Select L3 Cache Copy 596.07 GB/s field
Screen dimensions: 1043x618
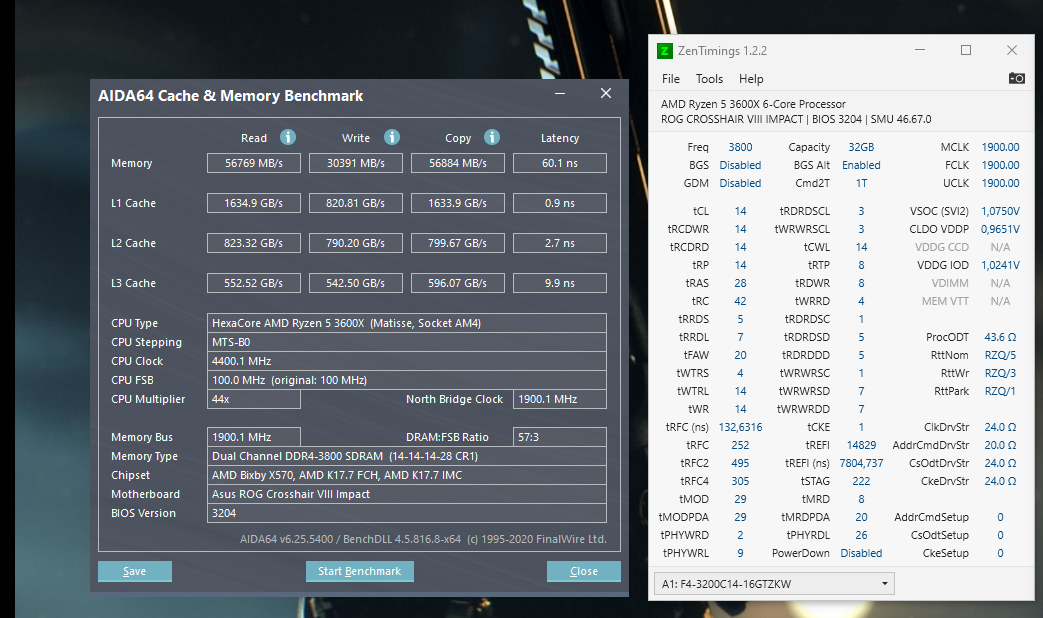(458, 283)
